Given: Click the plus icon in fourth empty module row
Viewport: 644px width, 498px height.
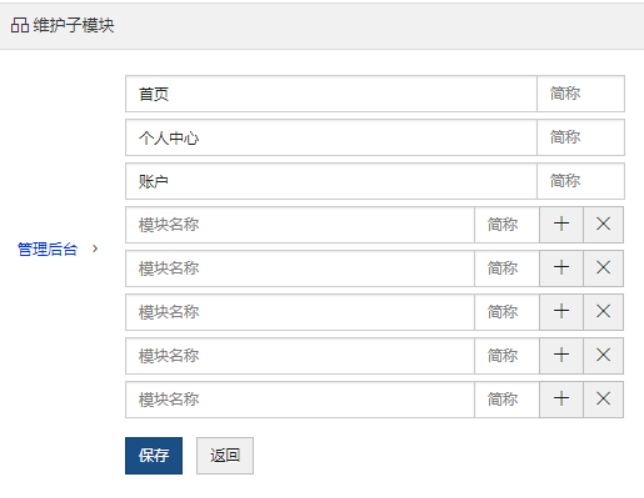Looking at the screenshot, I should click(x=561, y=355).
